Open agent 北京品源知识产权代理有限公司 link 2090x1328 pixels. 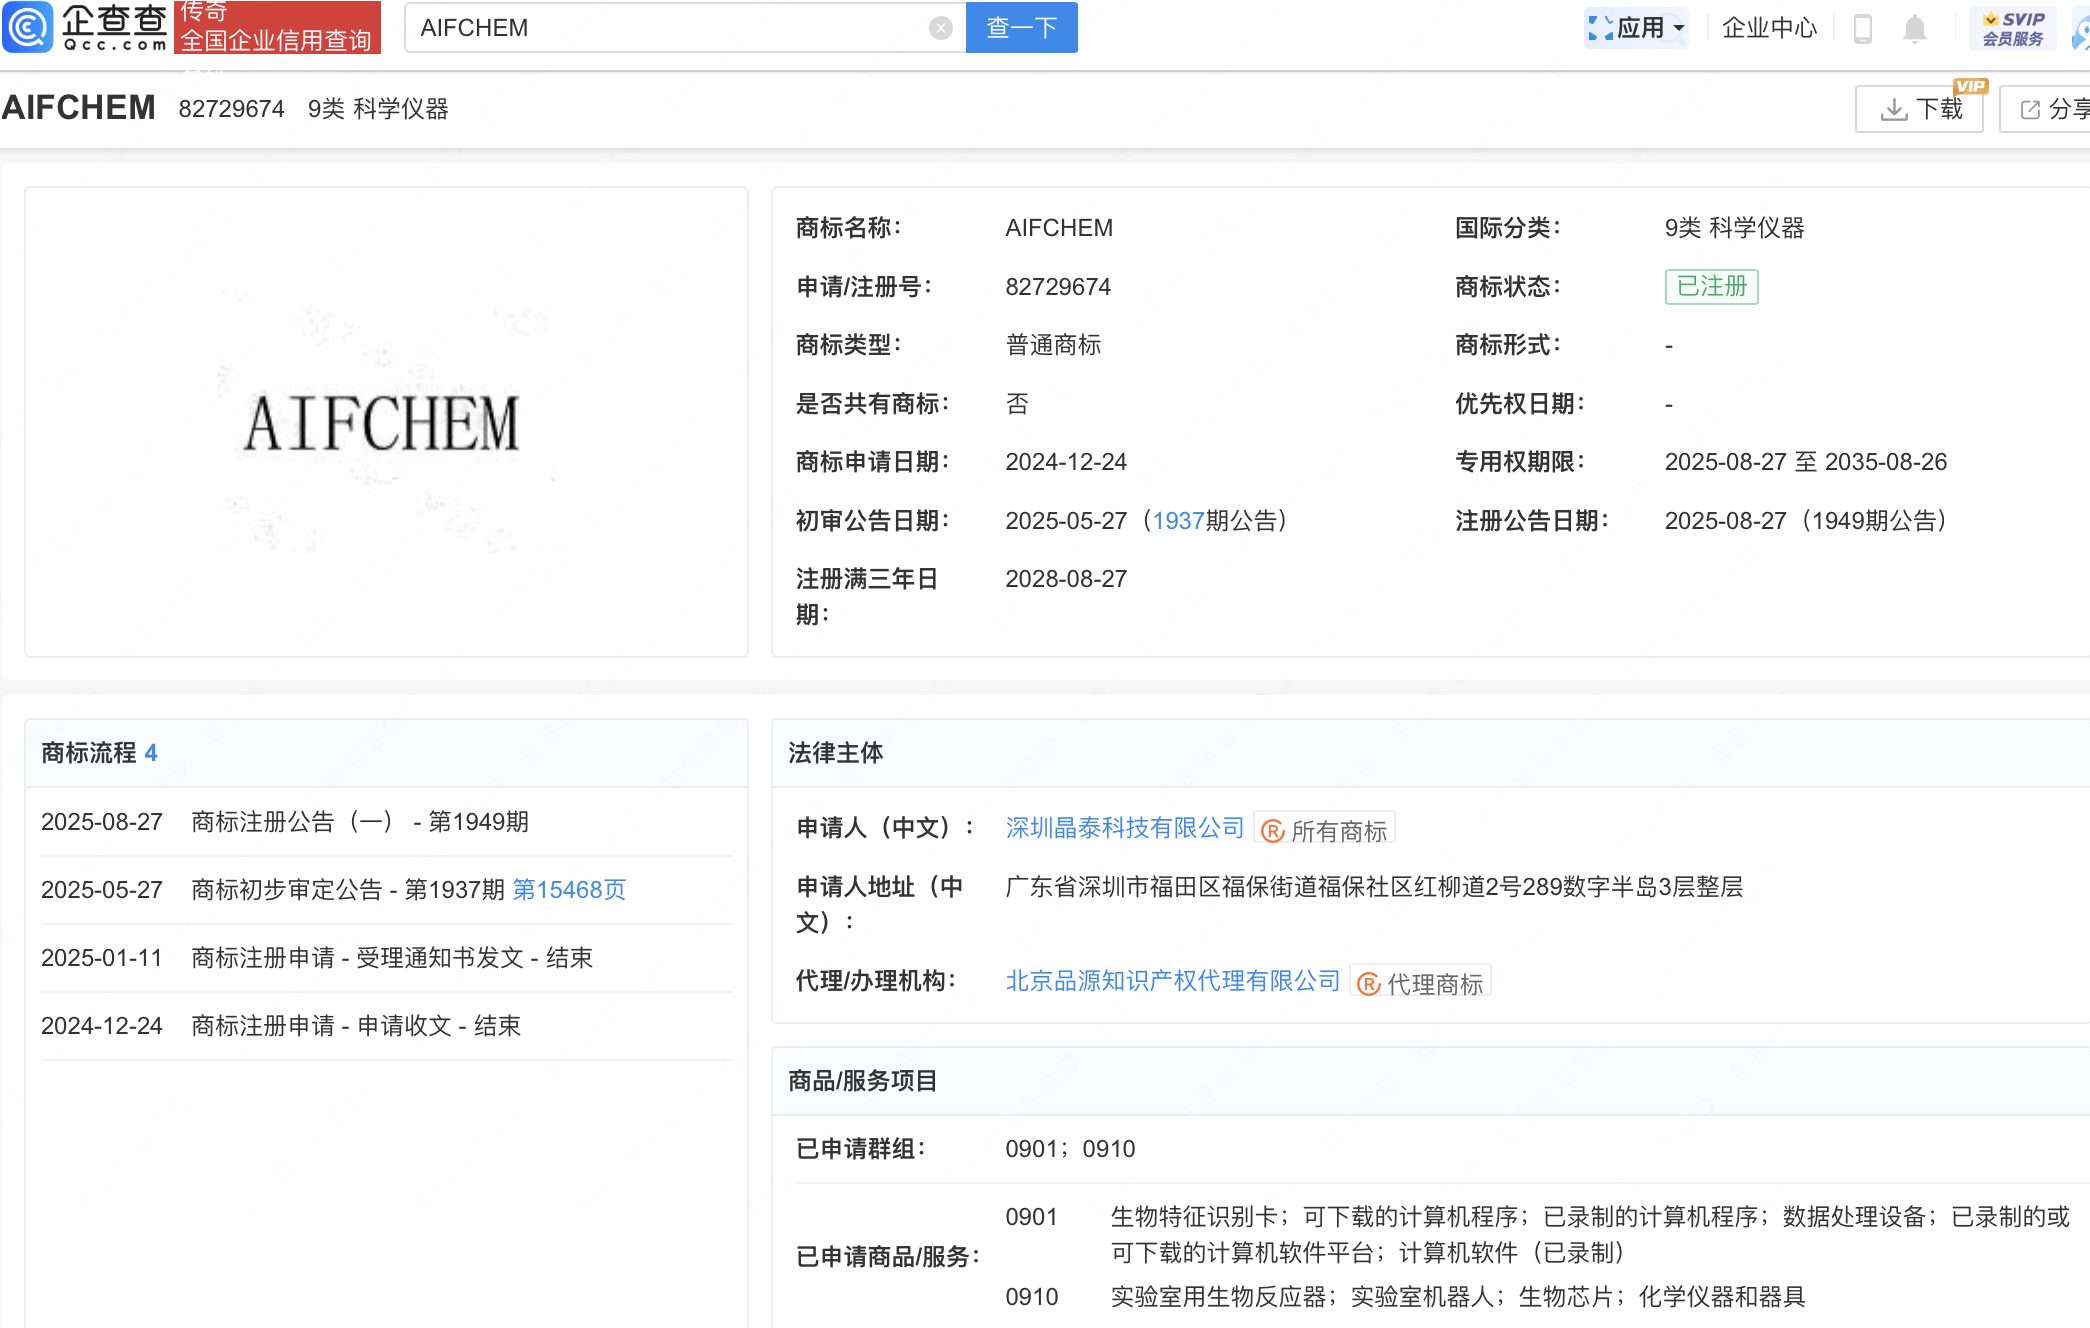point(1172,981)
